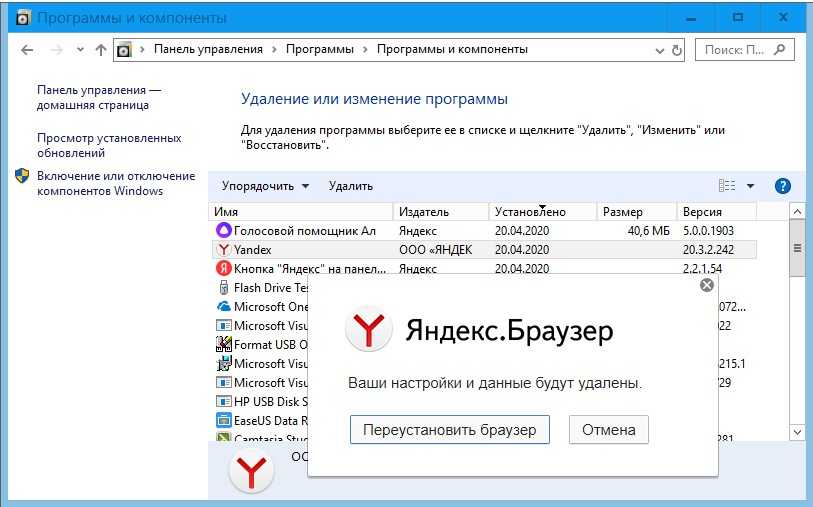
Task: Select 'Голосовой помощник Ал' row
Action: pyautogui.click(x=484, y=231)
